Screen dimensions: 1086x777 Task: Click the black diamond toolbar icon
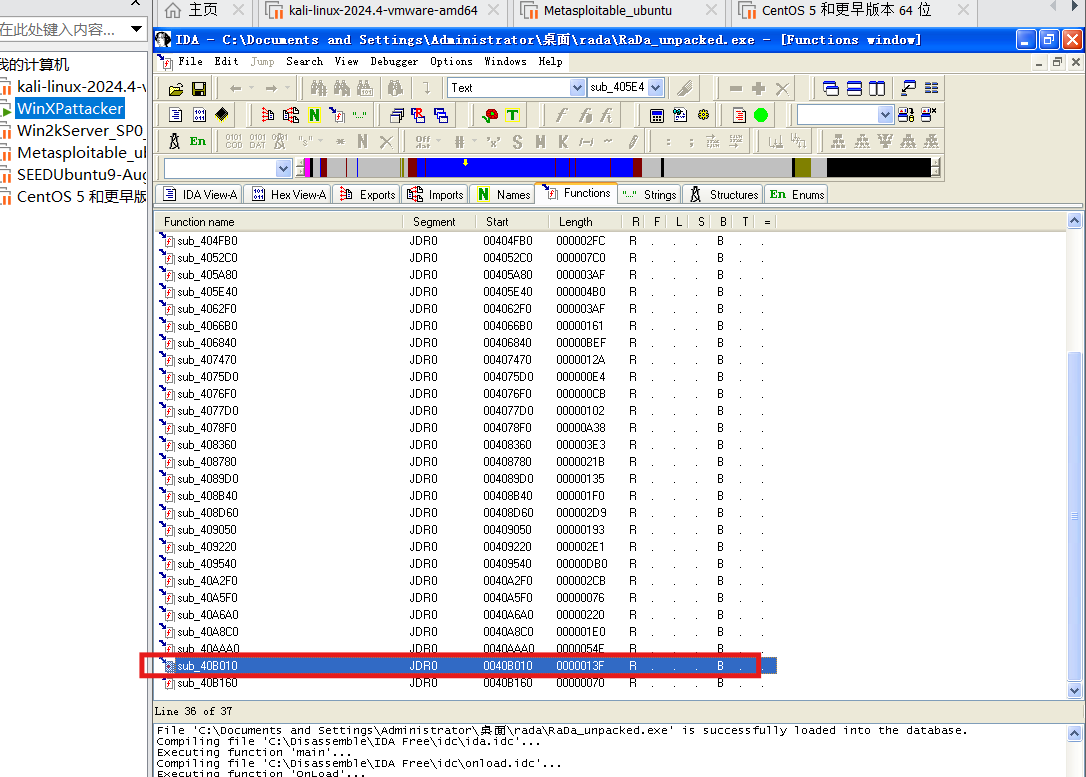(222, 115)
